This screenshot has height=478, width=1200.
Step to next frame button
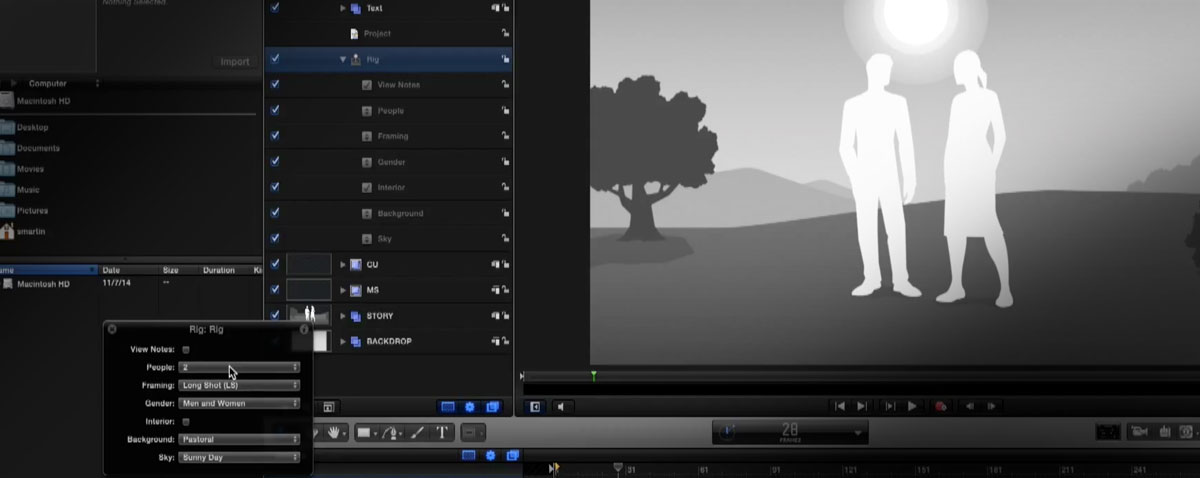pyautogui.click(x=991, y=406)
